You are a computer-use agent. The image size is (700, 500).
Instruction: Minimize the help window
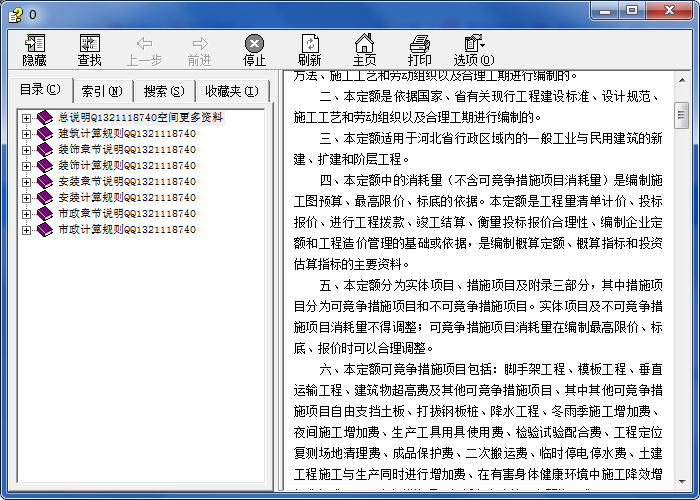(605, 11)
